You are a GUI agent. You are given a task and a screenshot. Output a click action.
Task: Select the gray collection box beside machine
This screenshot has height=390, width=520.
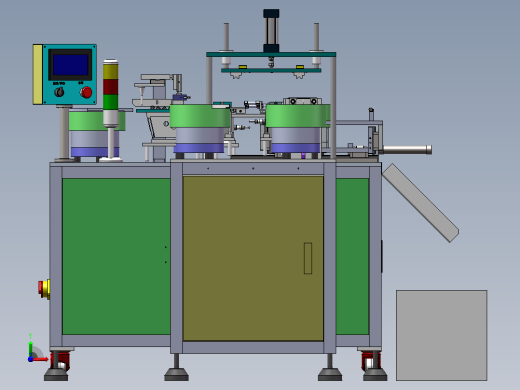442,335
